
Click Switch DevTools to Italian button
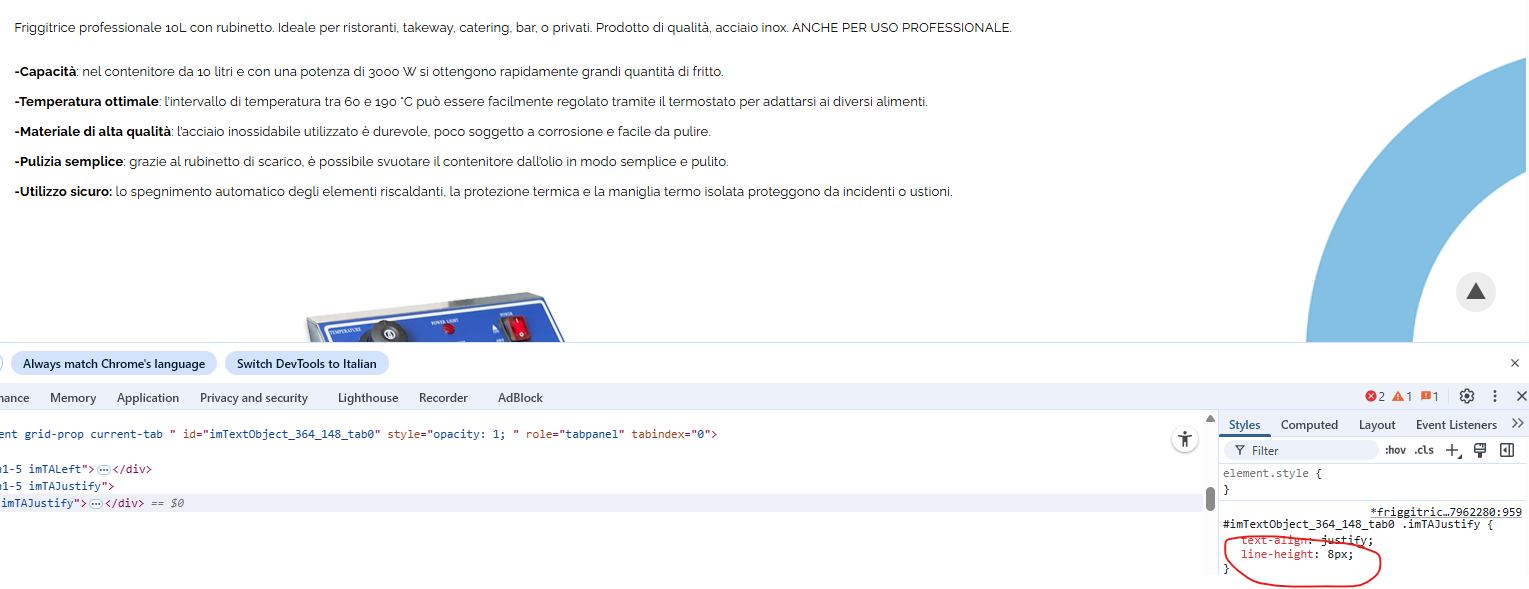307,364
